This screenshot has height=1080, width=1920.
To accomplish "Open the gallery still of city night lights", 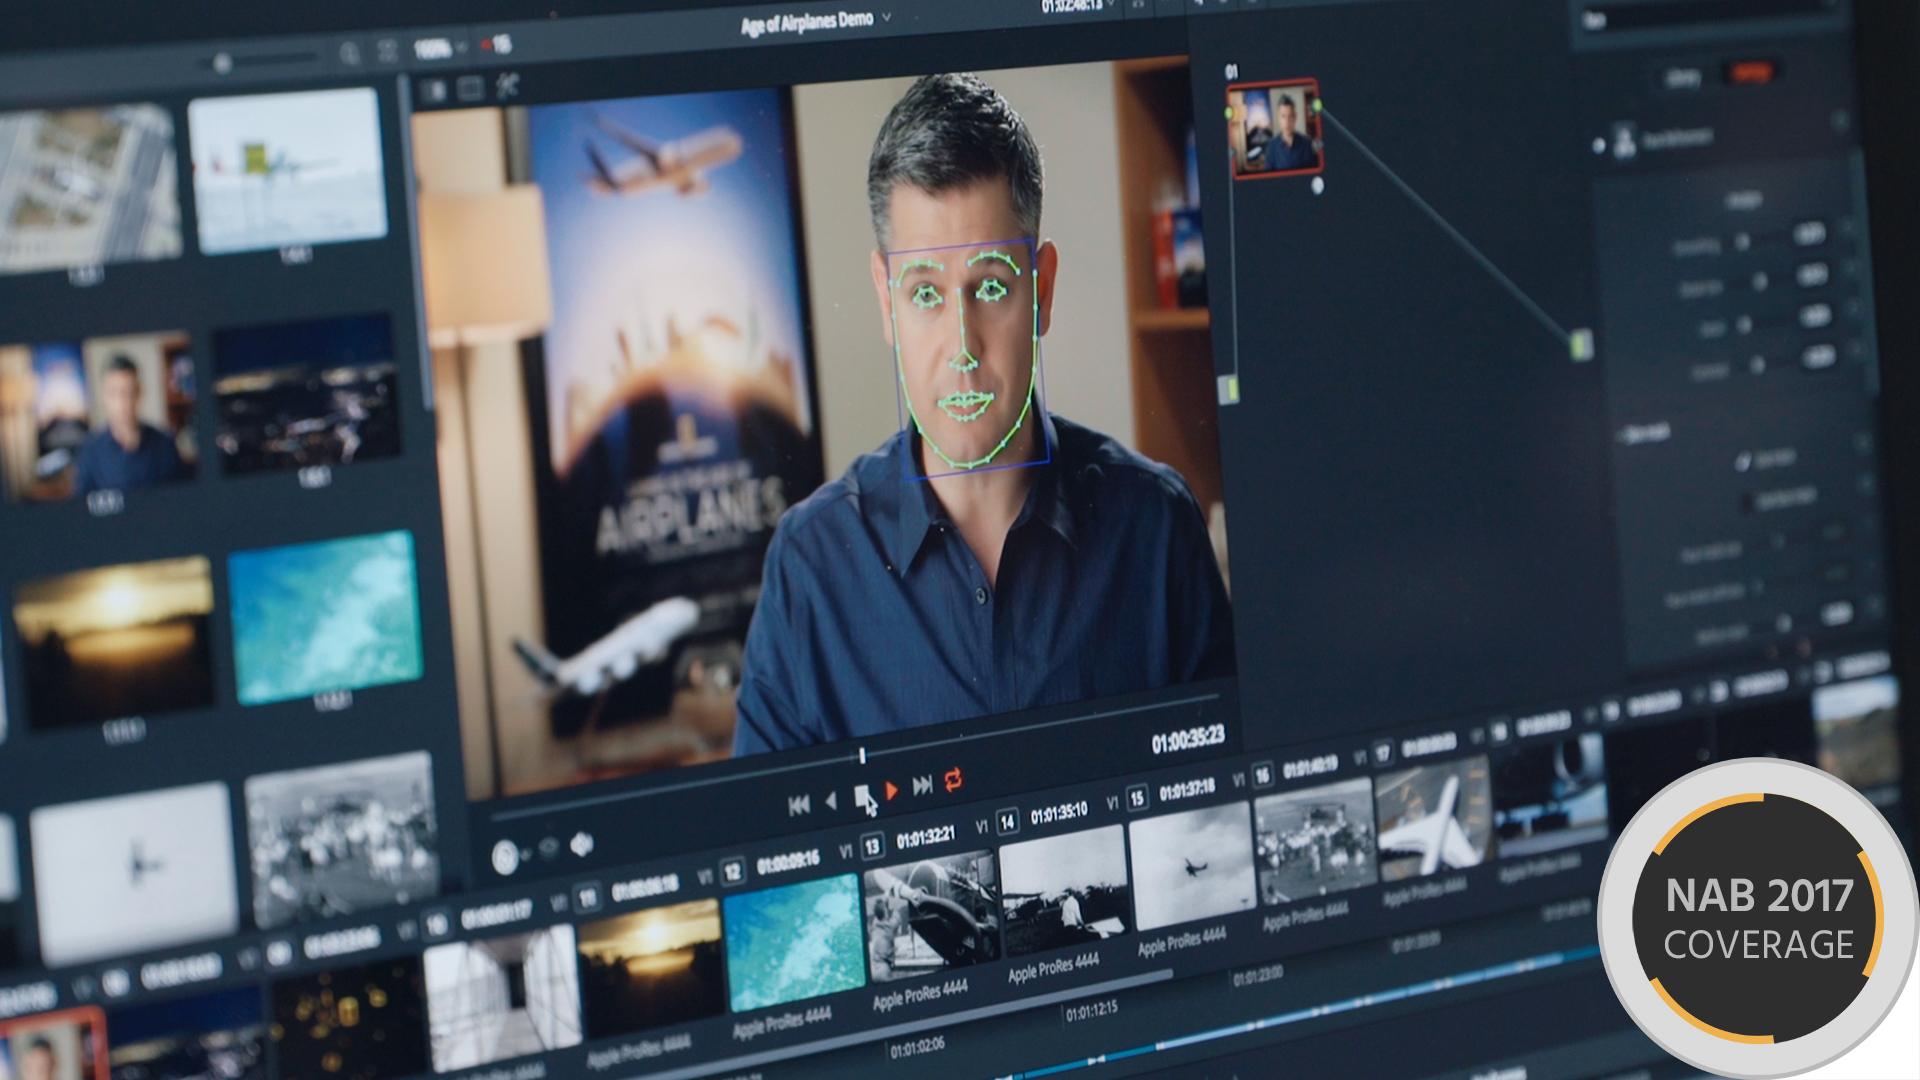I will (308, 393).
